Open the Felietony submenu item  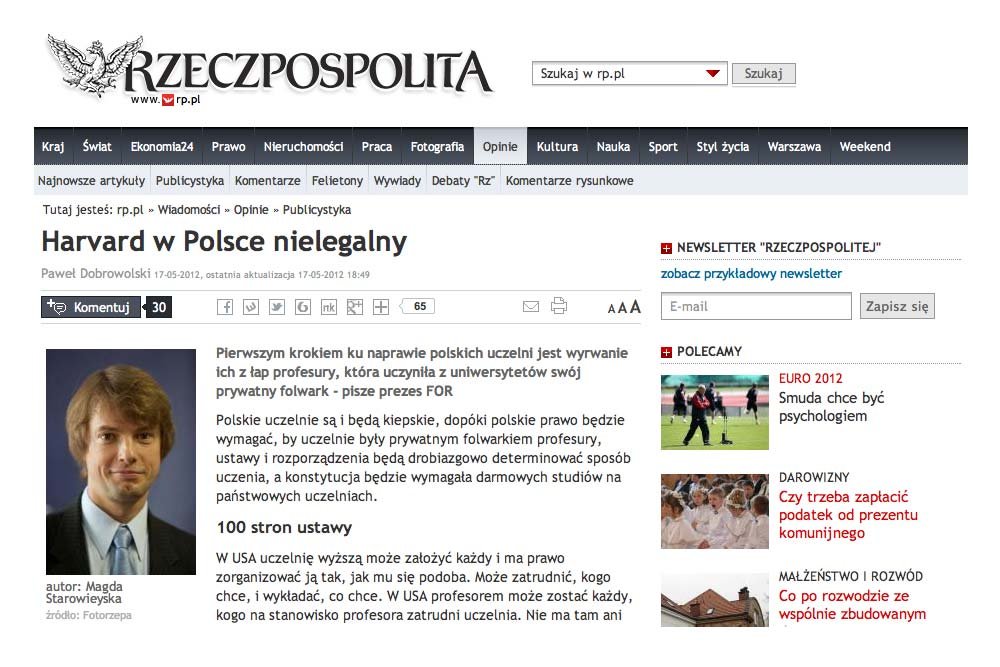[337, 181]
